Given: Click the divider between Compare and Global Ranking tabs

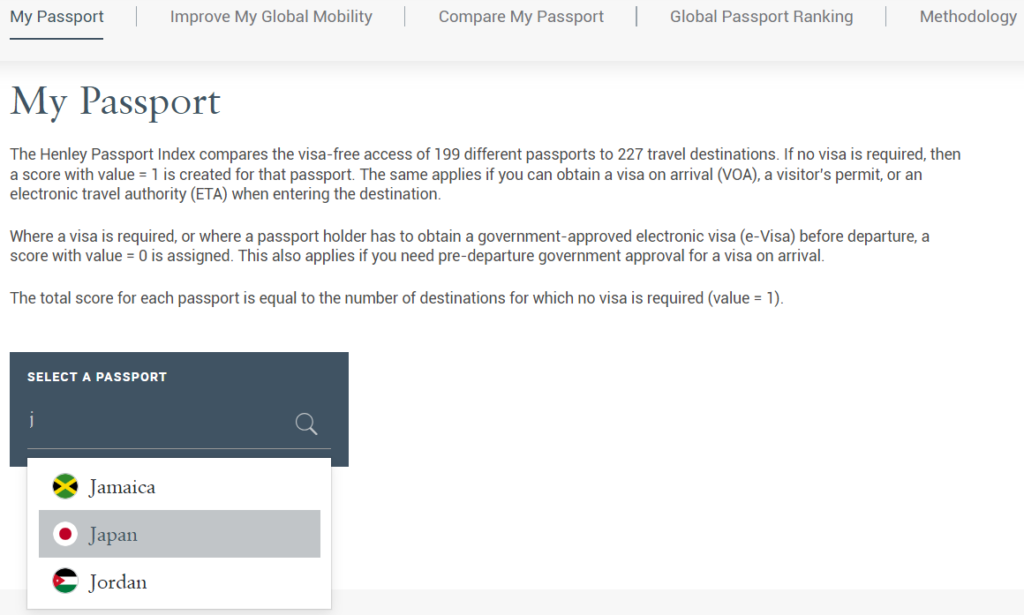Looking at the screenshot, I should (637, 16).
